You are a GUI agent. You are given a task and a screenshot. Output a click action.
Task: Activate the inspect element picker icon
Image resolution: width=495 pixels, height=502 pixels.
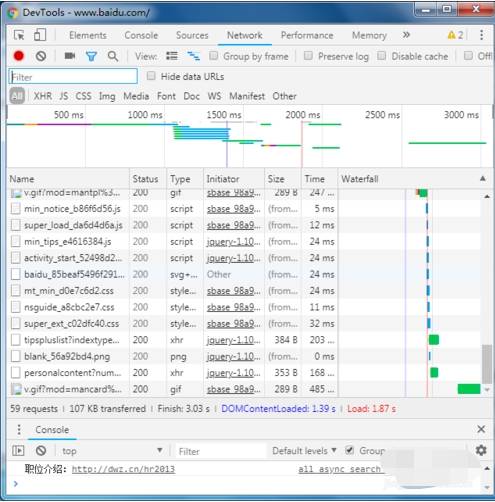click(19, 35)
